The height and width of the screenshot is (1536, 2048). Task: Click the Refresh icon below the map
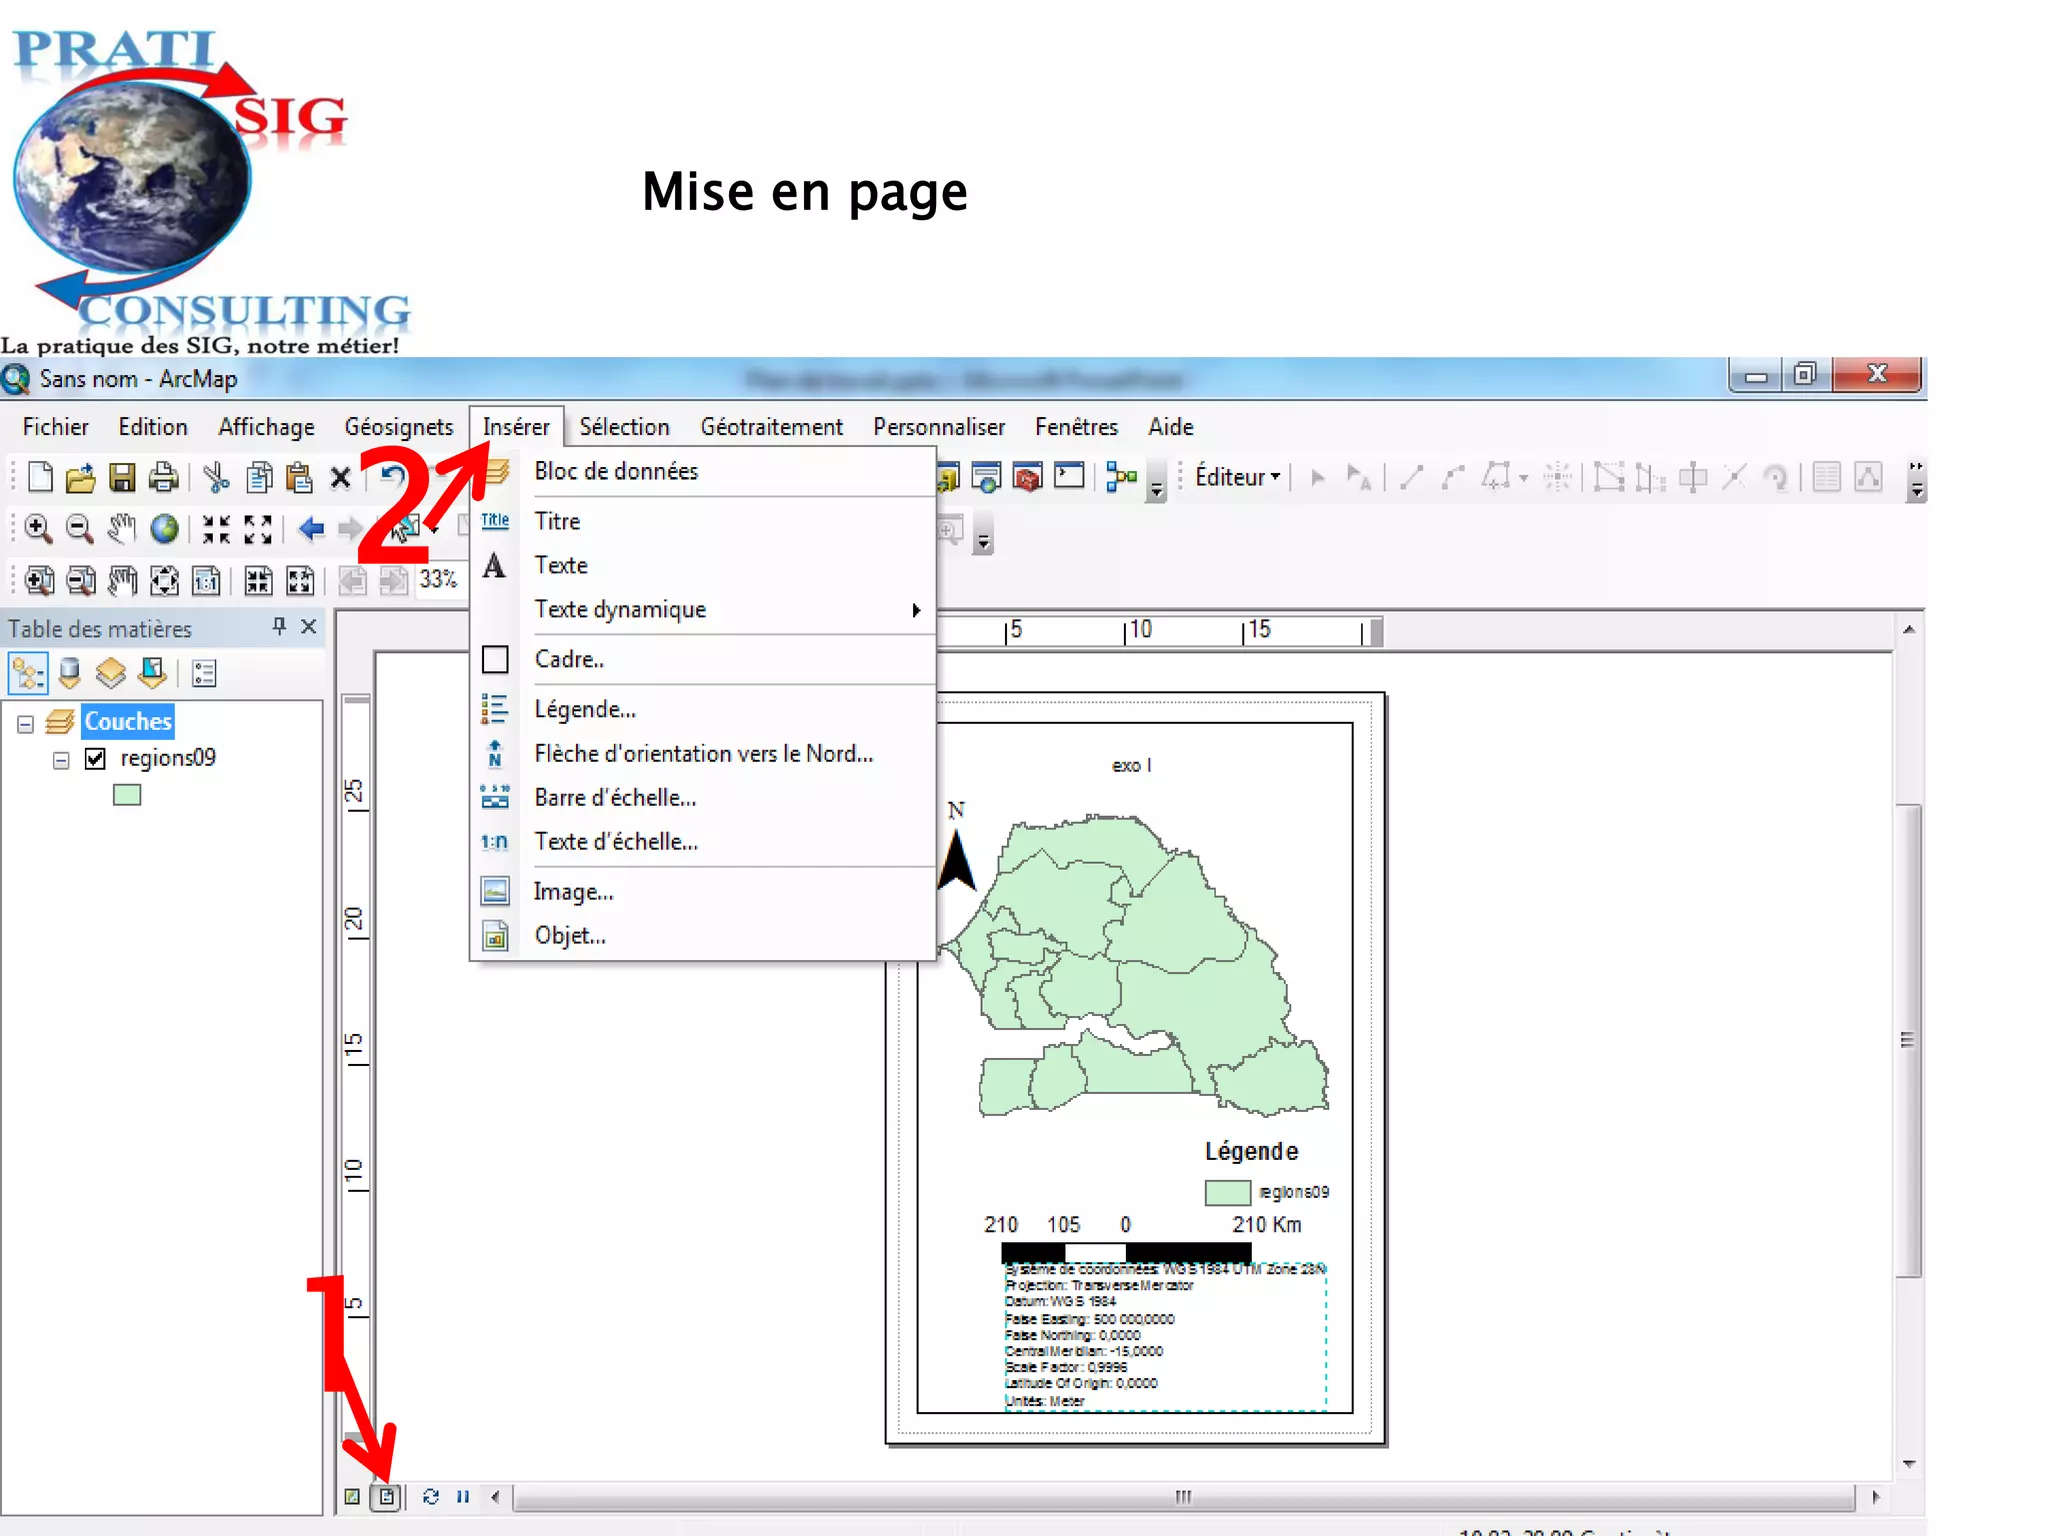pos(431,1497)
